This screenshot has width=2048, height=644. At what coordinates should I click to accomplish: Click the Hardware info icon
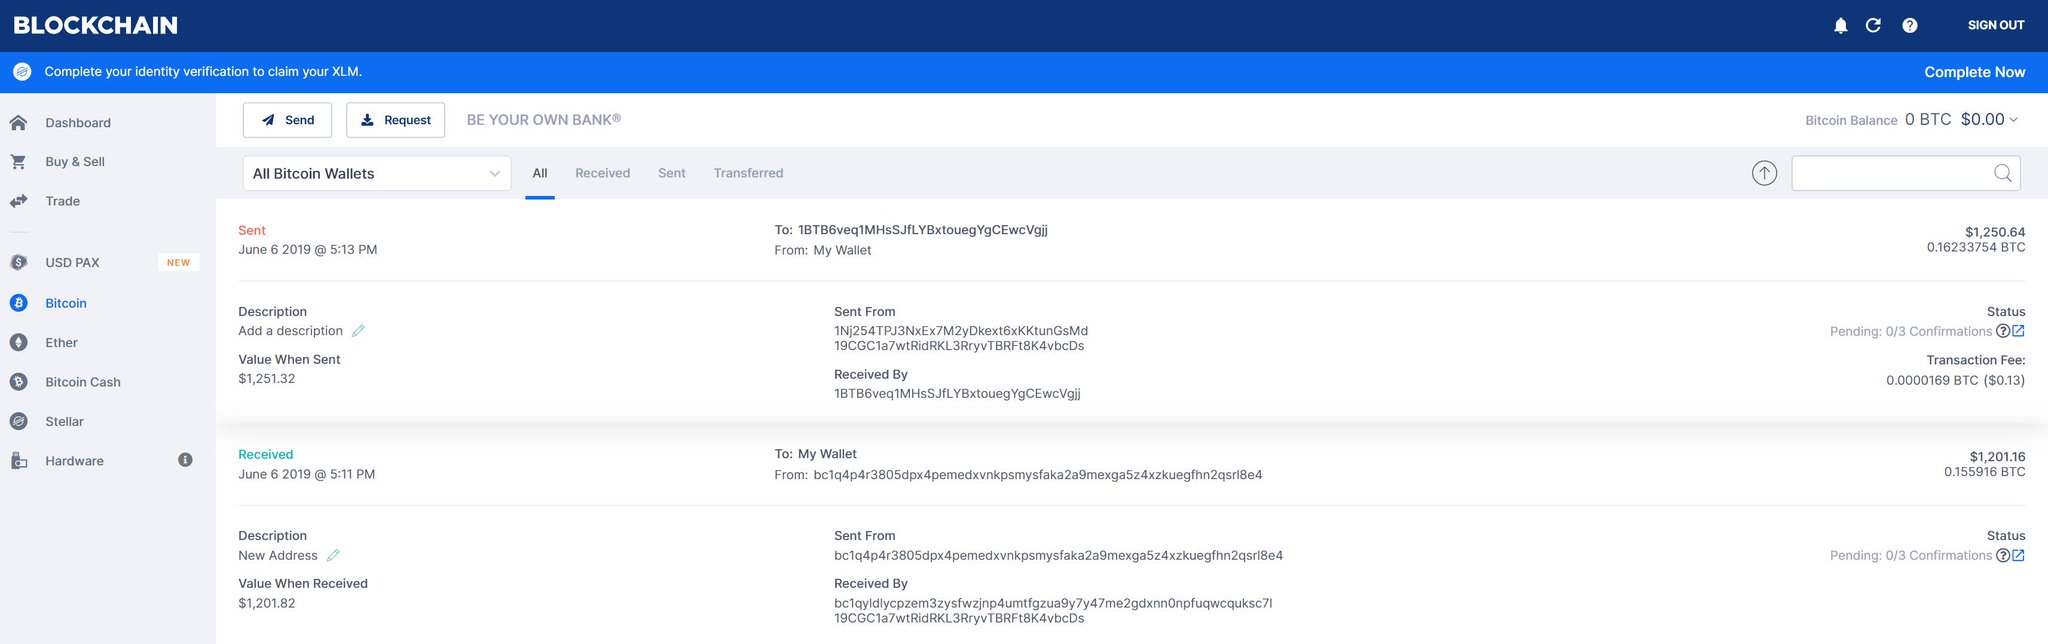click(x=185, y=460)
